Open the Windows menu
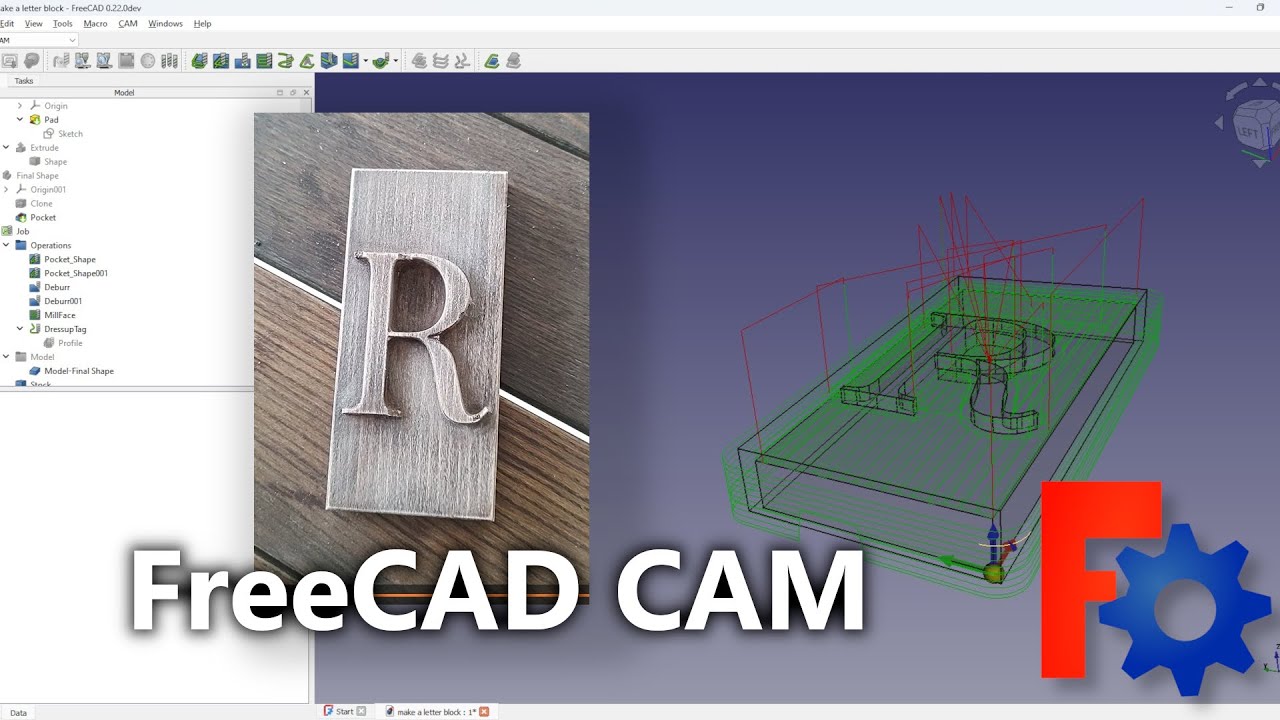1280x720 pixels. 165,23
